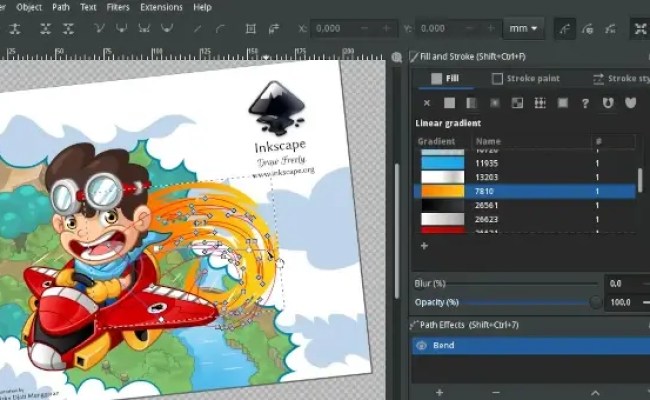This screenshot has width=650, height=400.
Task: Click the Gradient column header
Action: coord(443,141)
